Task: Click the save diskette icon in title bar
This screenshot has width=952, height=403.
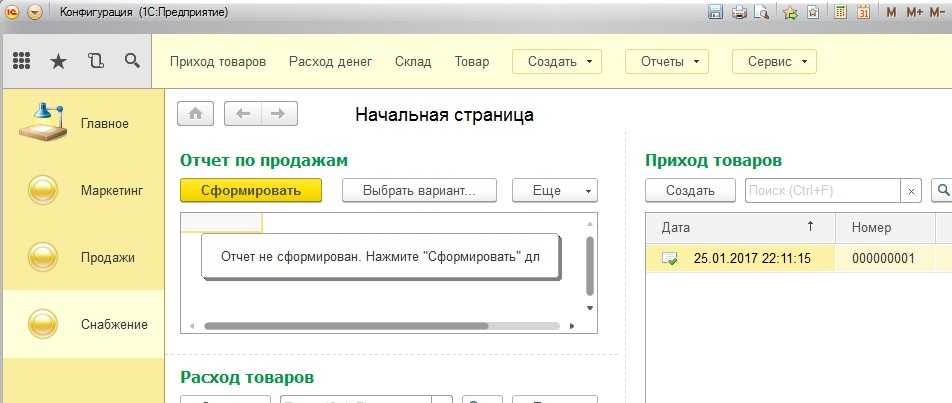Action: coord(715,12)
